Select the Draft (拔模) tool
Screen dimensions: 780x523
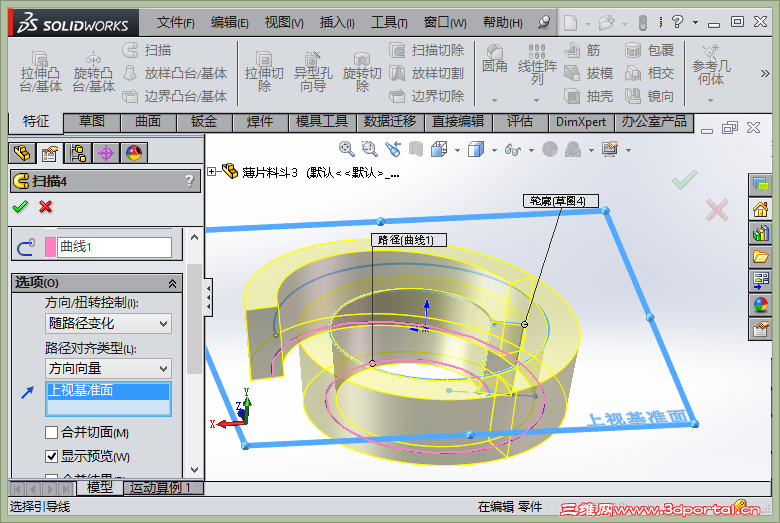click(x=588, y=73)
